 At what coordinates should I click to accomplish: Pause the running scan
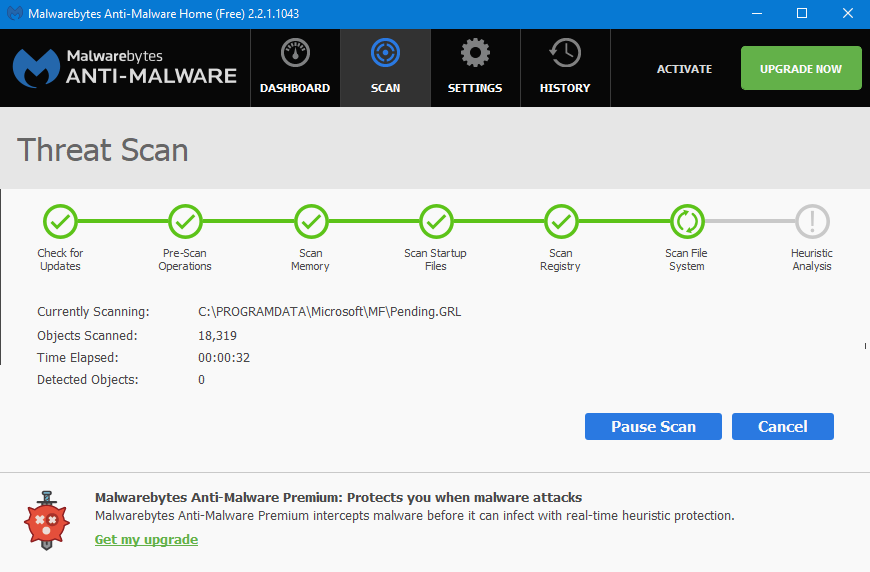653,427
